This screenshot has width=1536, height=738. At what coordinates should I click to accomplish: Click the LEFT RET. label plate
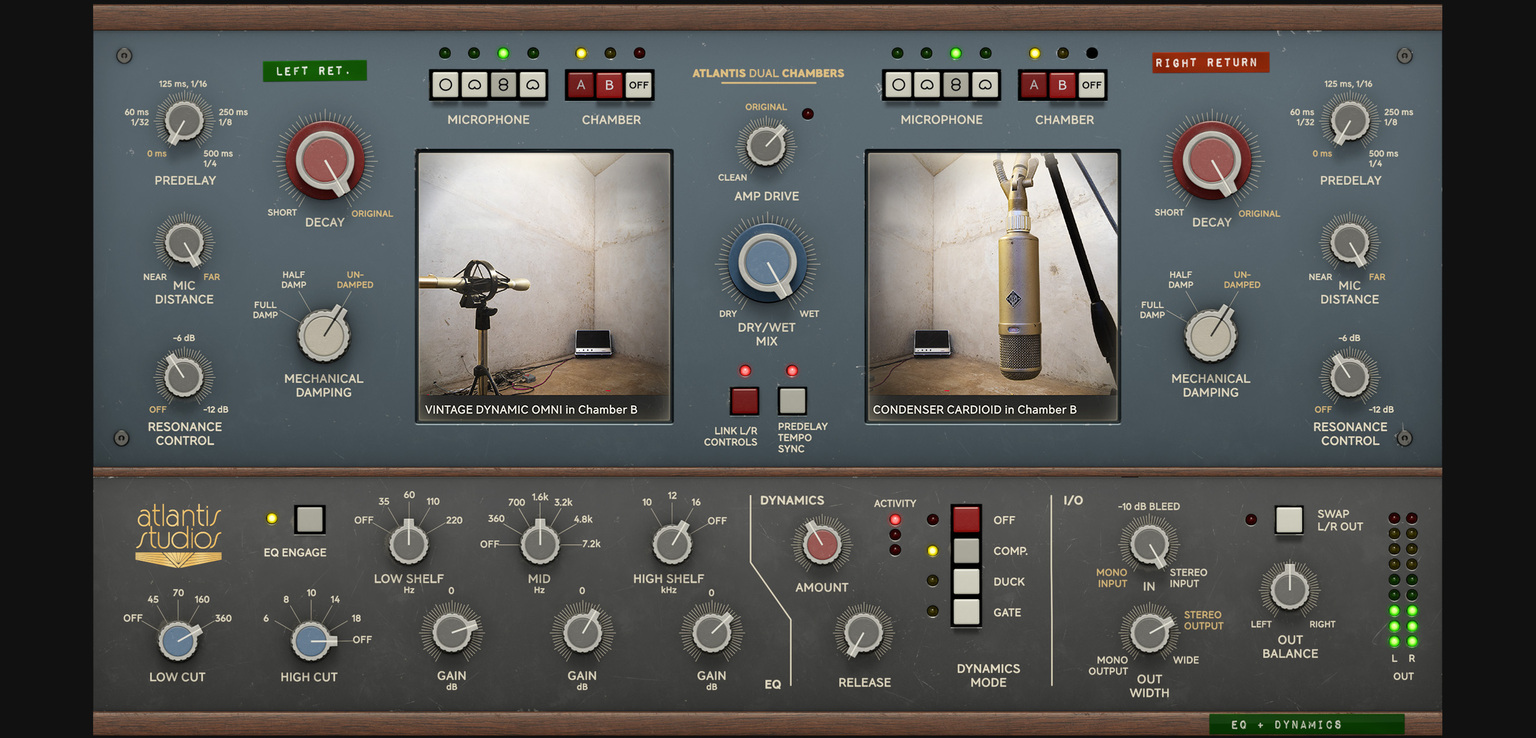[314, 70]
